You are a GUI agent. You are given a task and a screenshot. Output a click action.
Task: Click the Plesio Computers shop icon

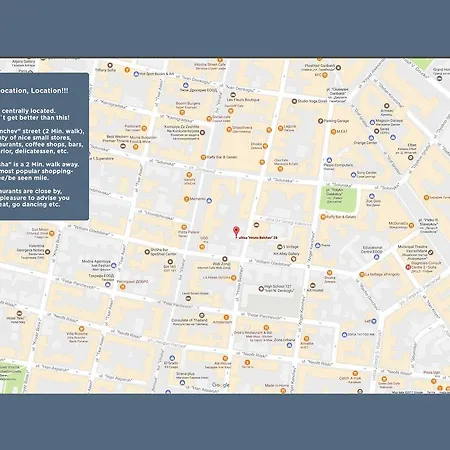pos(329,160)
